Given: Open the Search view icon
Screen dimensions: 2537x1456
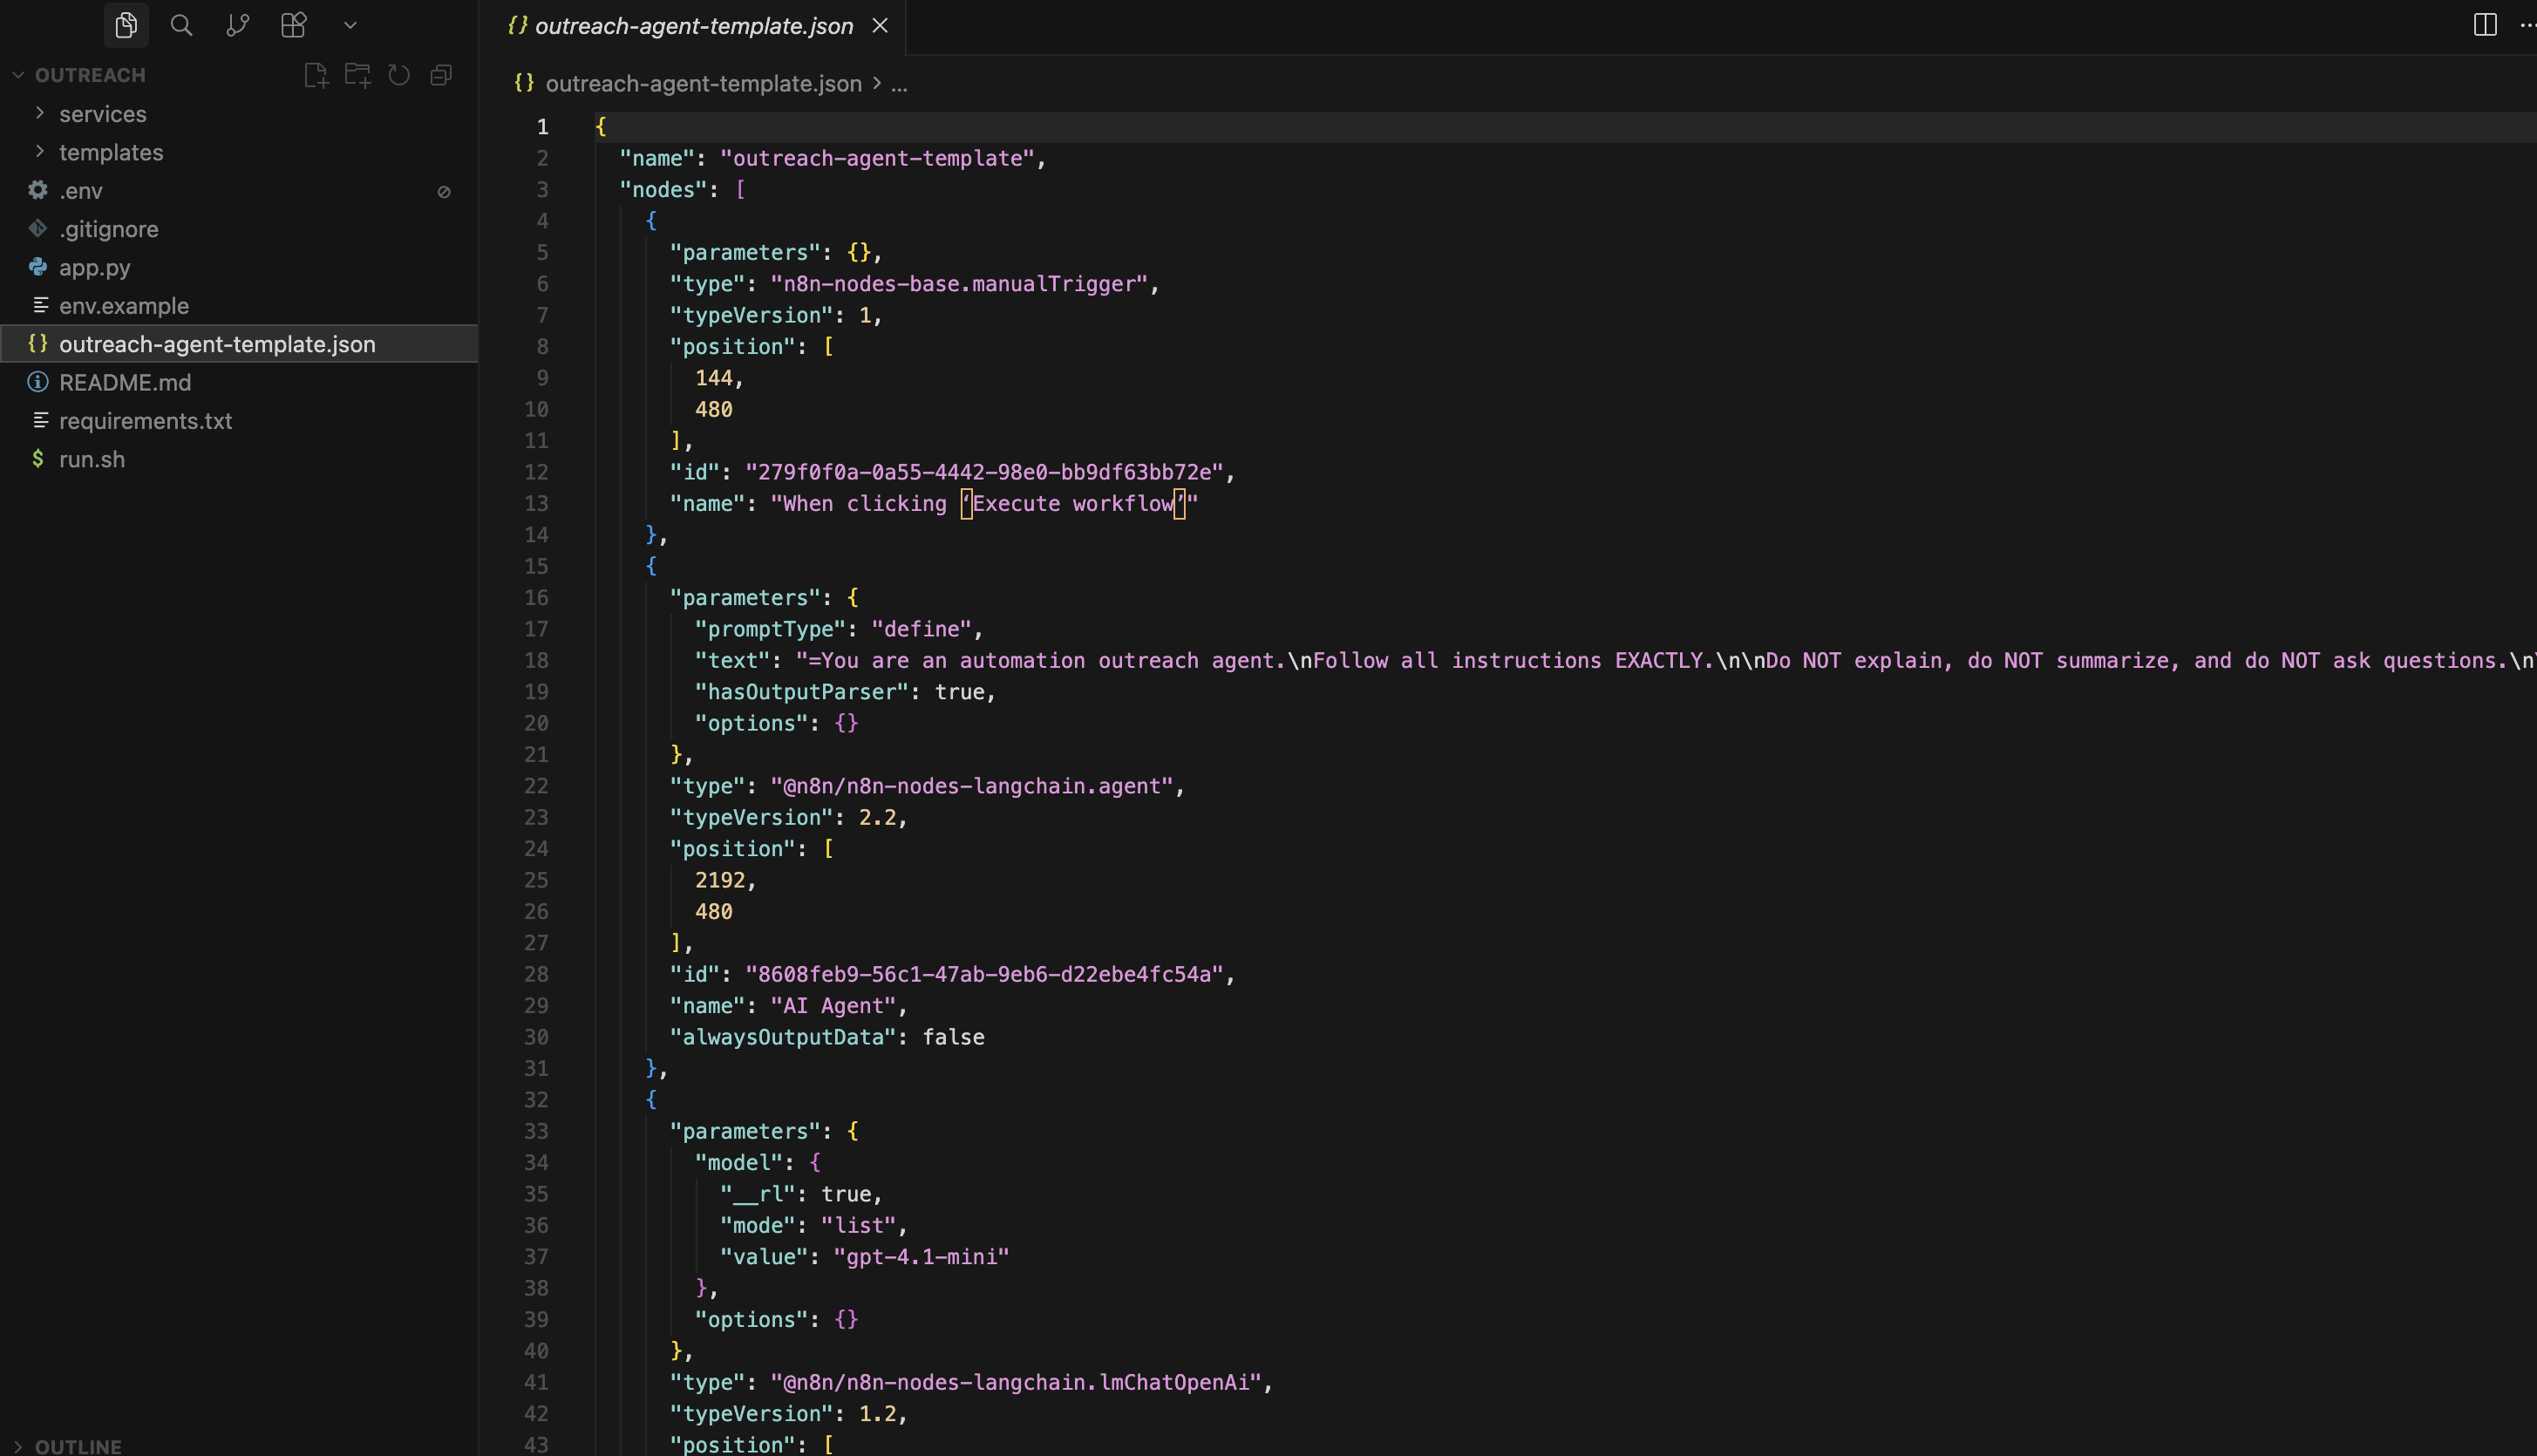Looking at the screenshot, I should (181, 25).
